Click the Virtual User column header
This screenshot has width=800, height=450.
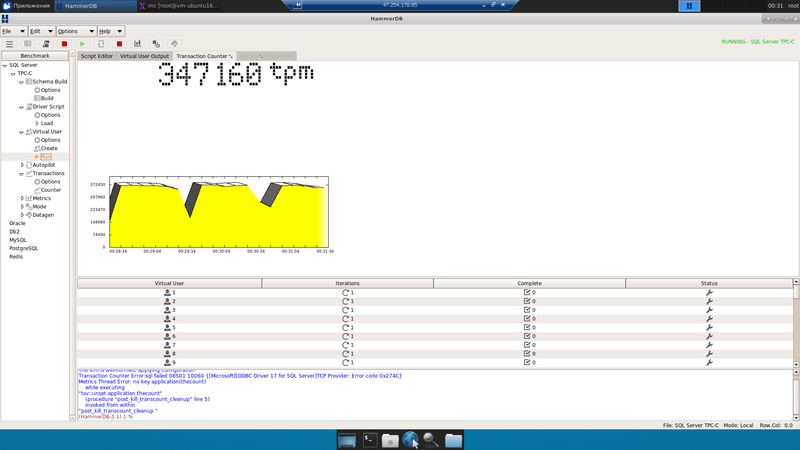(x=169, y=283)
